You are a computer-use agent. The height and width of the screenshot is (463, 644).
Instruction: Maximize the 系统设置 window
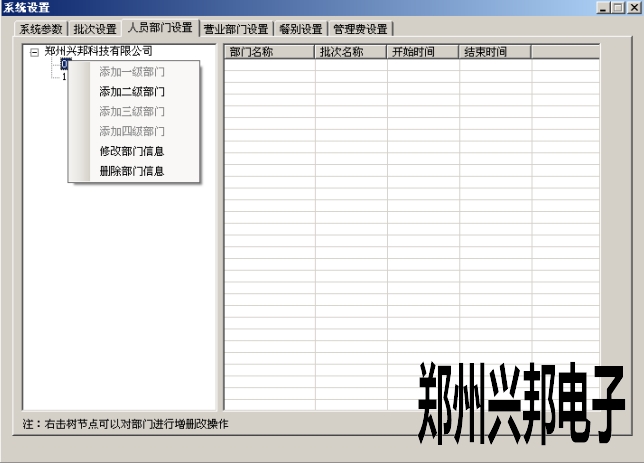coord(618,7)
